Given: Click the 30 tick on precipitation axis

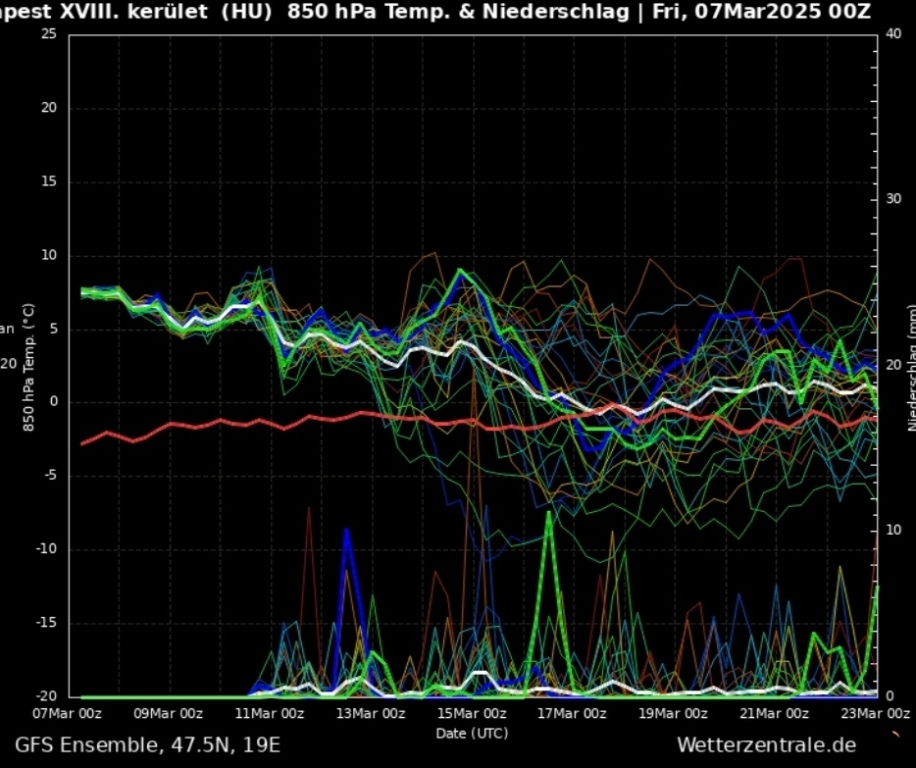Looking at the screenshot, I should (895, 199).
